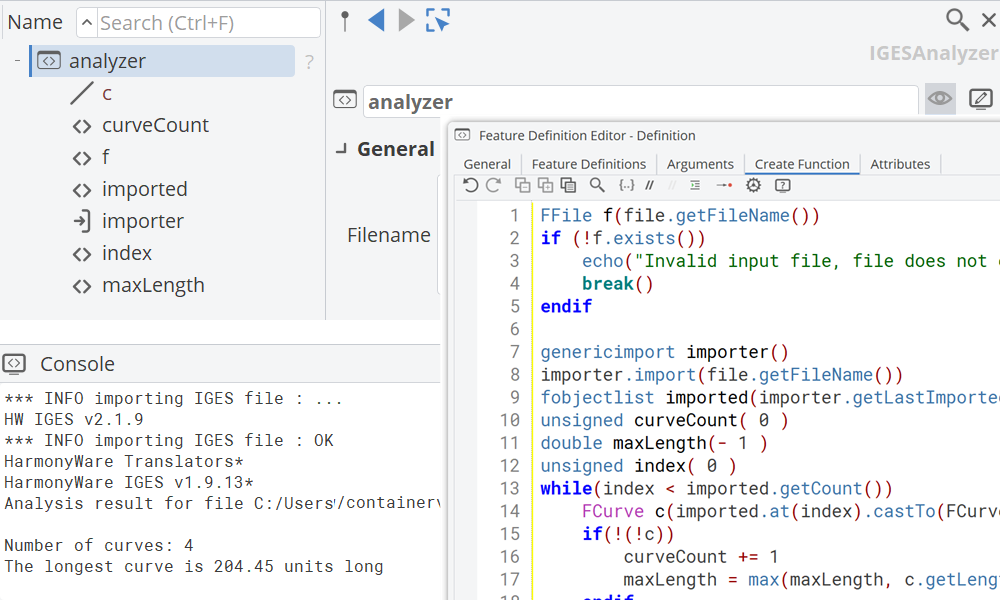Toggle the edit pencil icon beside analyzer name
Viewport: 1000px width, 600px height.
981,99
